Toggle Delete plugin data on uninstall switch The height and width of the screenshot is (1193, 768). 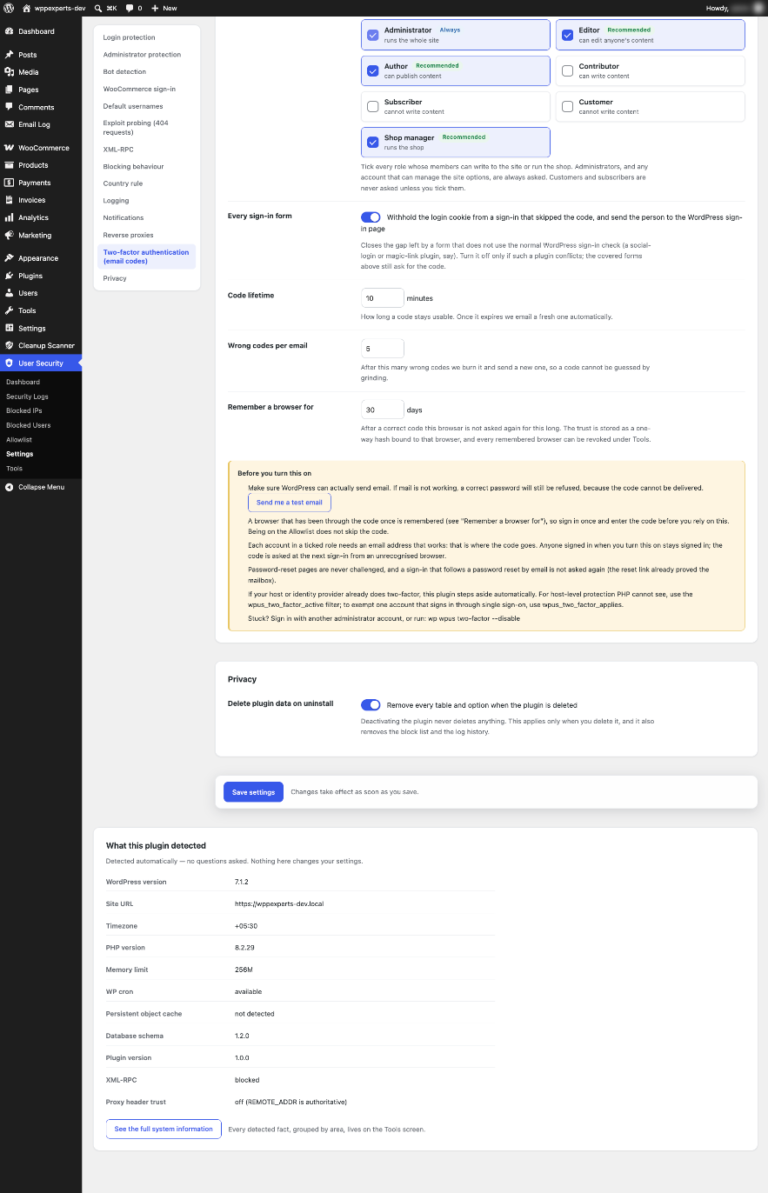pos(371,705)
